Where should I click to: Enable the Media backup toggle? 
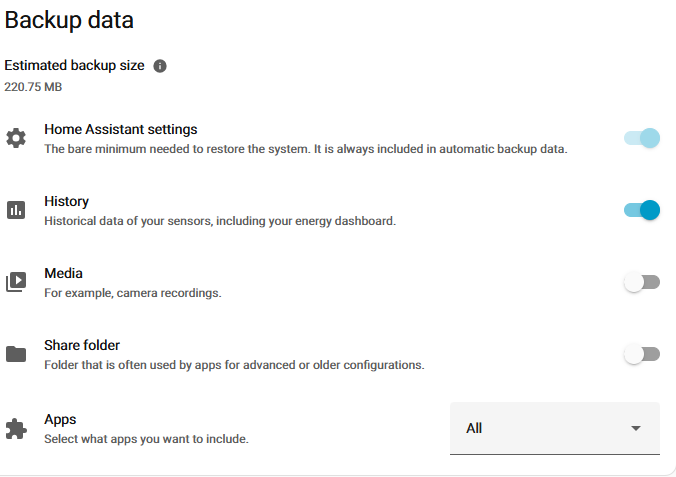(x=642, y=282)
